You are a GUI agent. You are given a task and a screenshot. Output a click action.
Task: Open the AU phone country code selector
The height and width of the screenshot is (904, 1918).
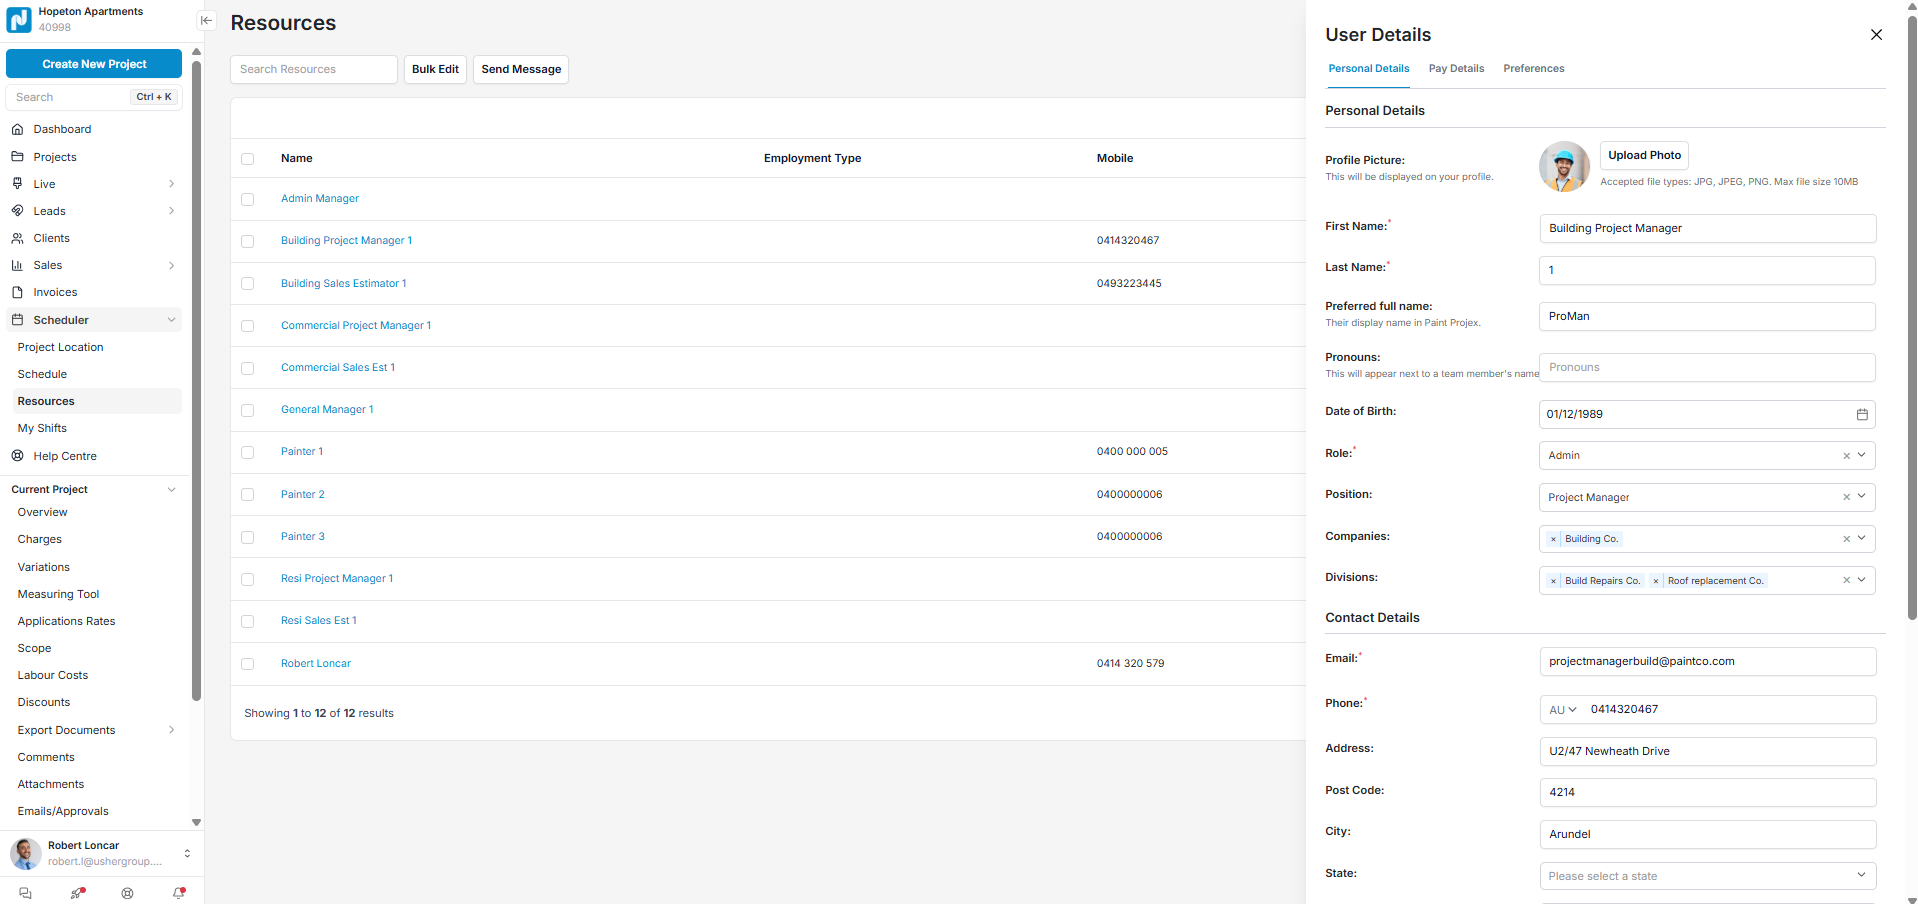click(x=1562, y=710)
